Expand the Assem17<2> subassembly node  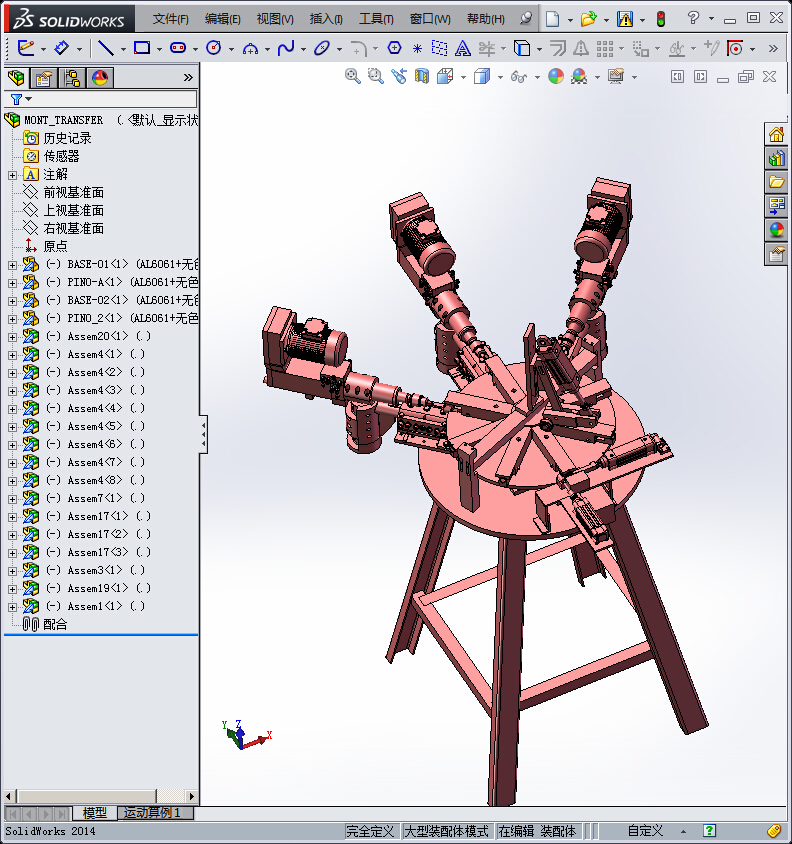[x=12, y=535]
